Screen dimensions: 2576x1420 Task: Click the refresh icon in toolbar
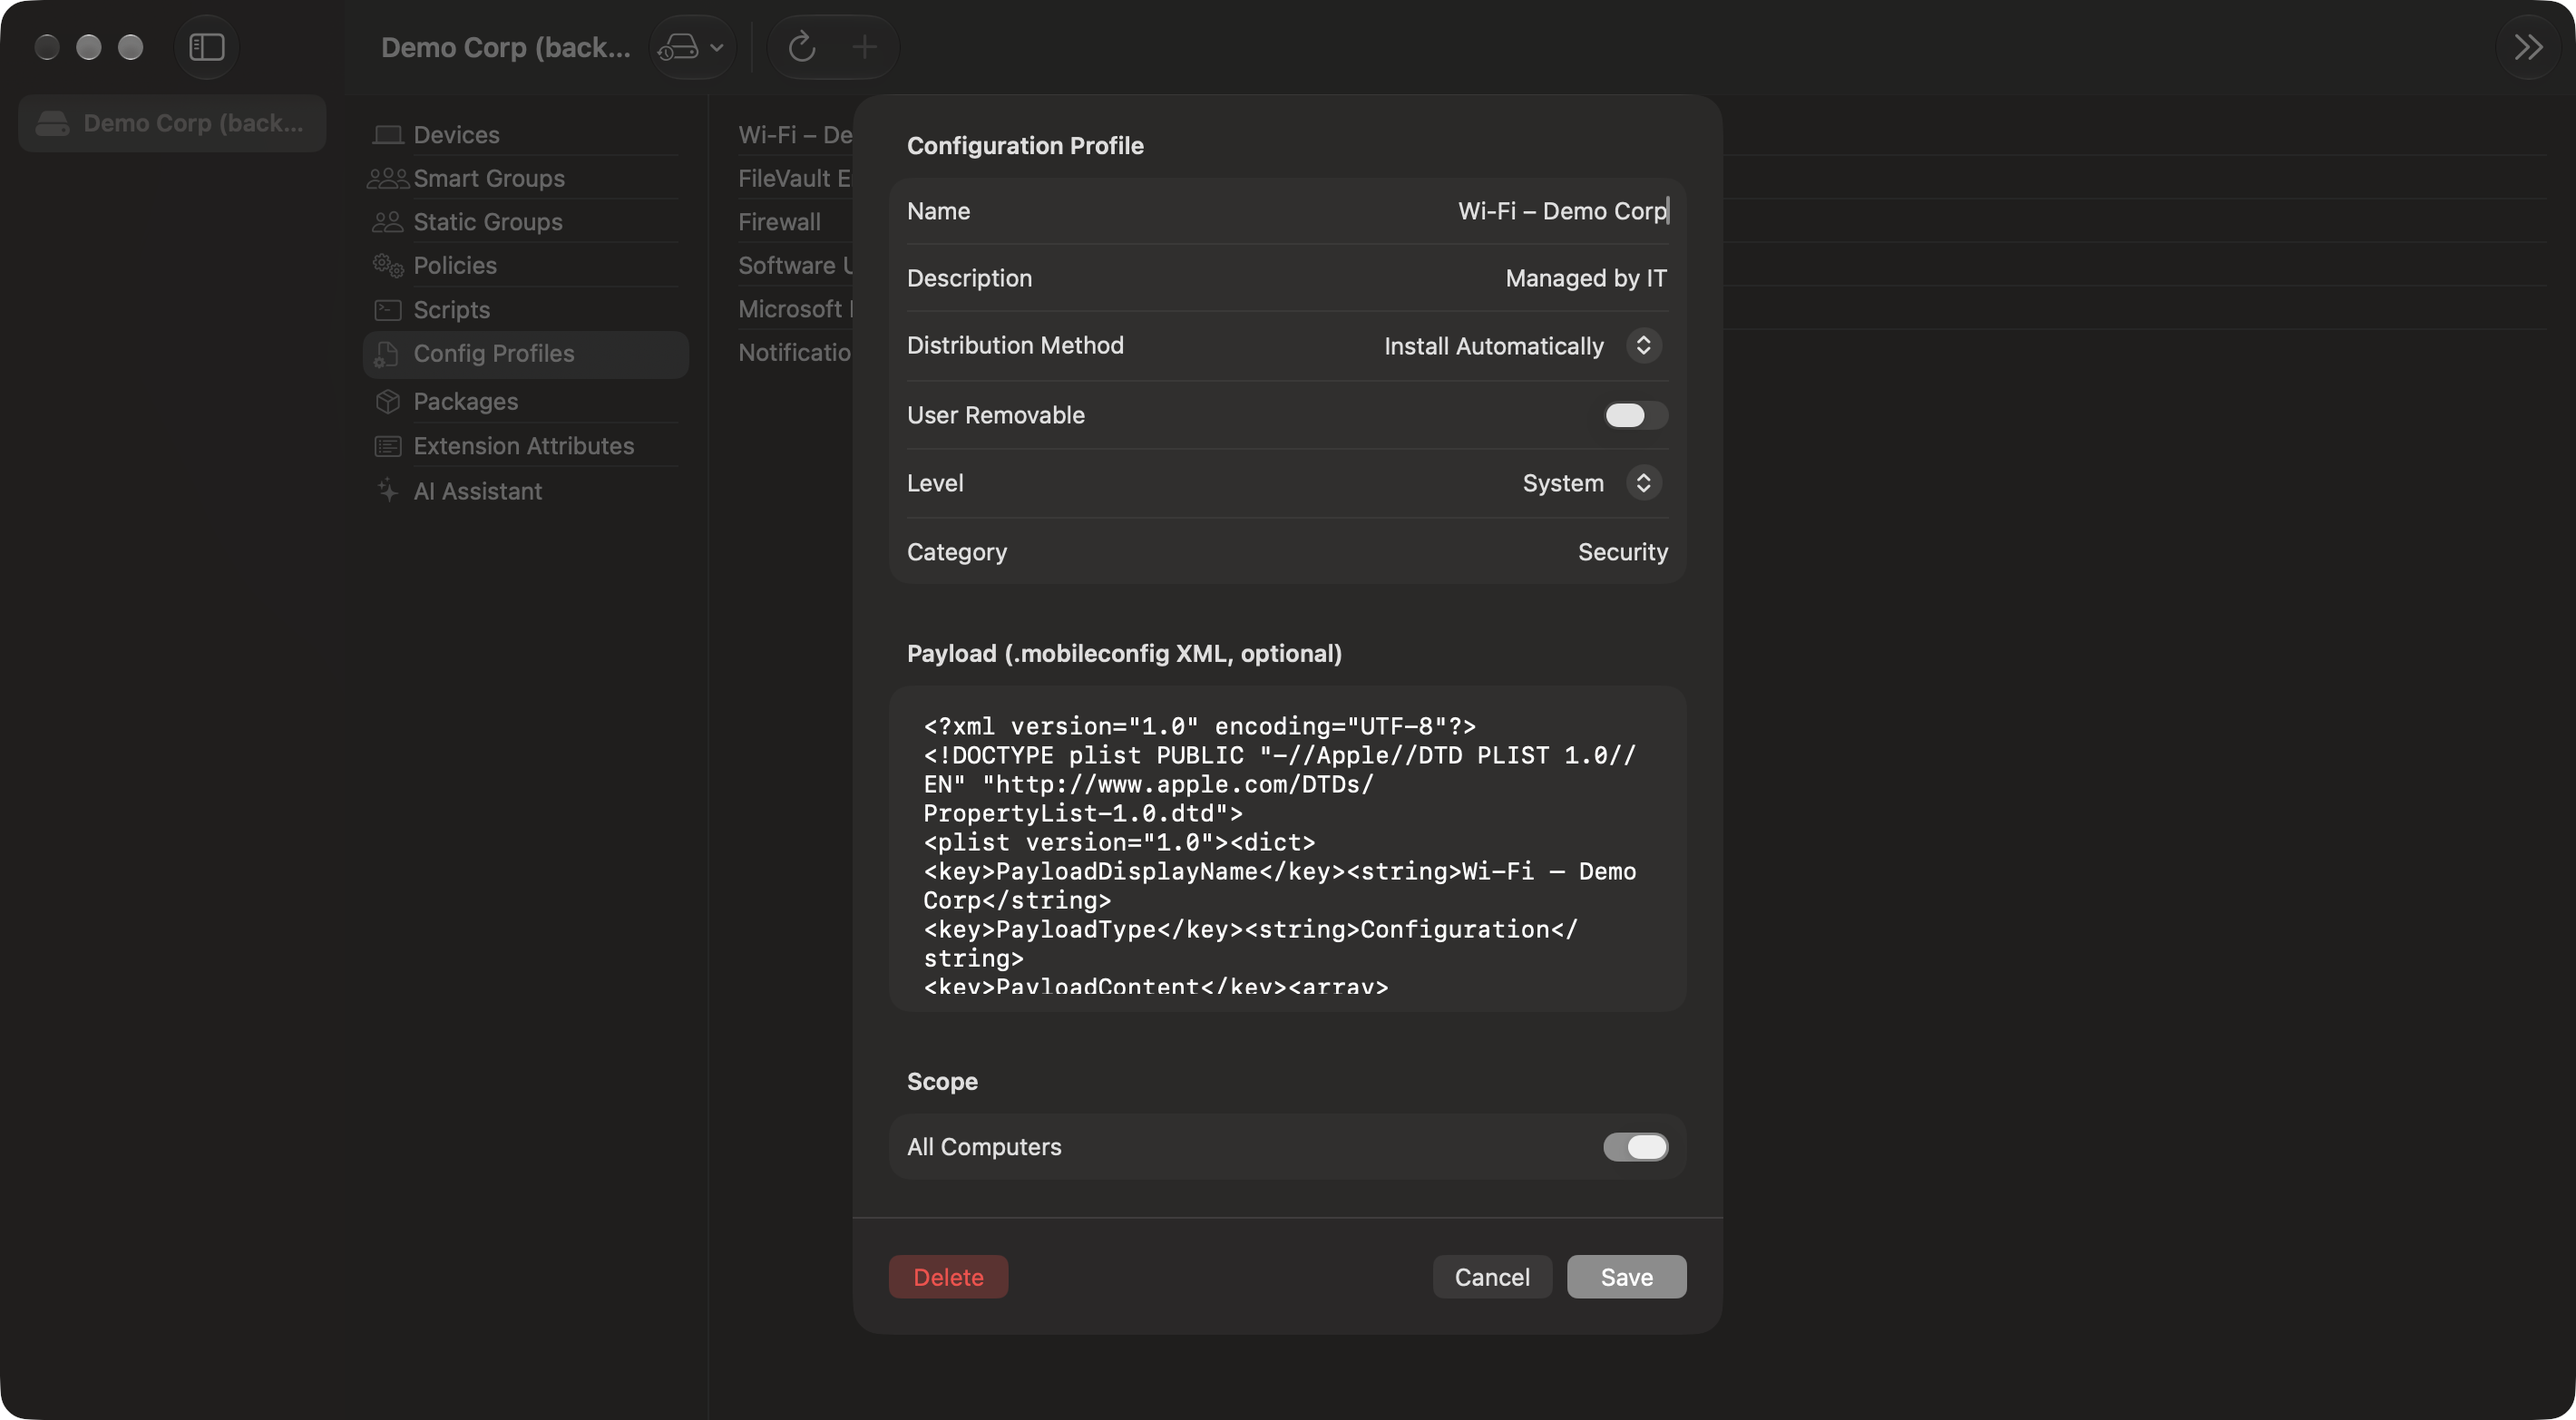(x=802, y=47)
